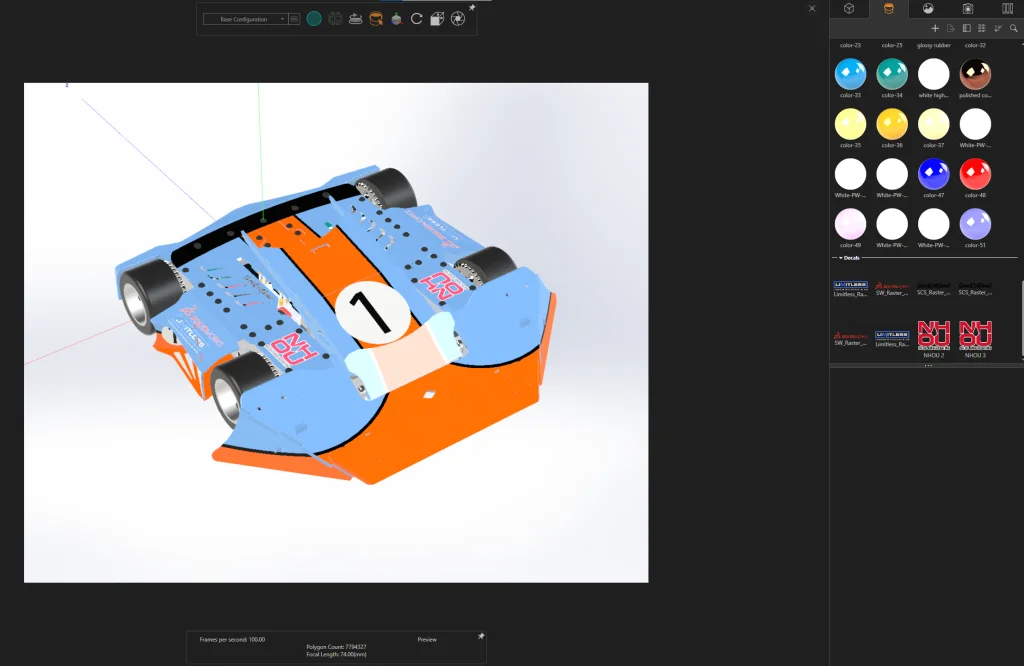Click the Preview label in status panel
Screen dimensions: 1024x666
(427, 639)
